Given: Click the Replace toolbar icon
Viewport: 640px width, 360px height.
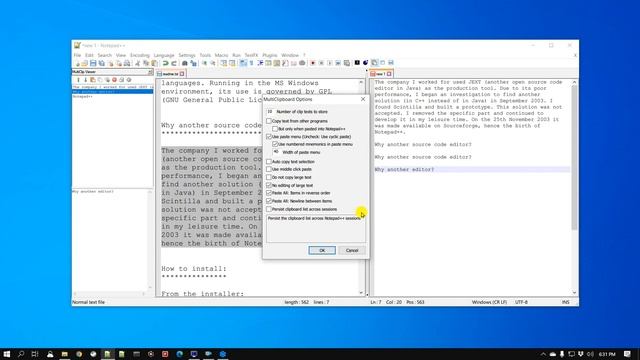Looking at the screenshot, I should 193,63.
